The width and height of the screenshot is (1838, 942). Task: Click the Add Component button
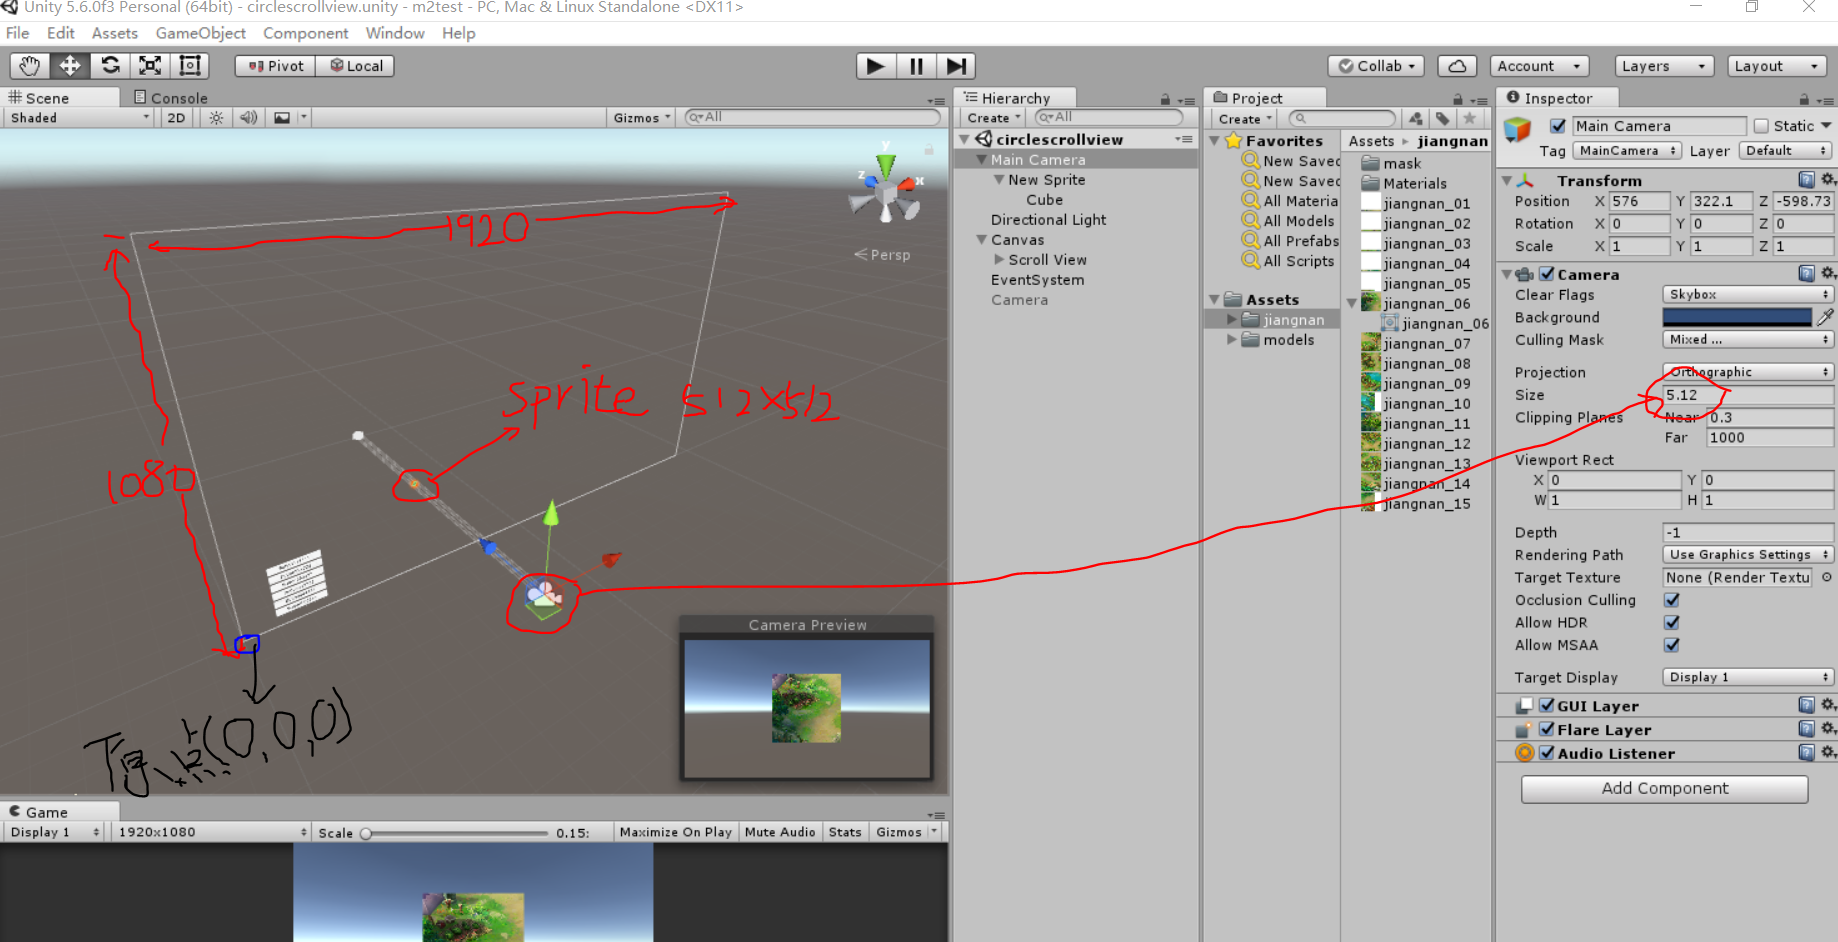tap(1664, 788)
